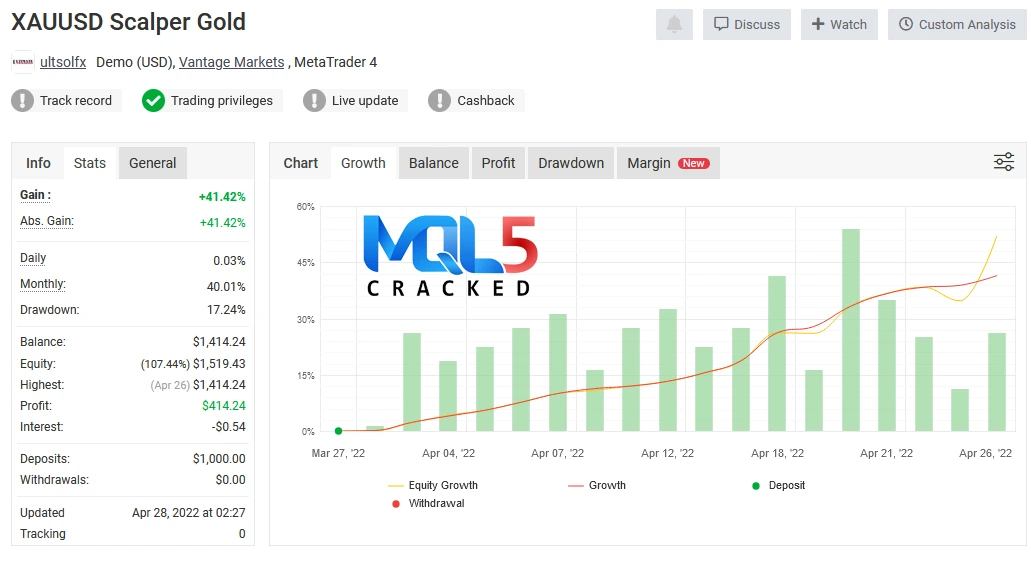
Task: Switch to the Drawdown chart tab
Action: click(x=571, y=163)
